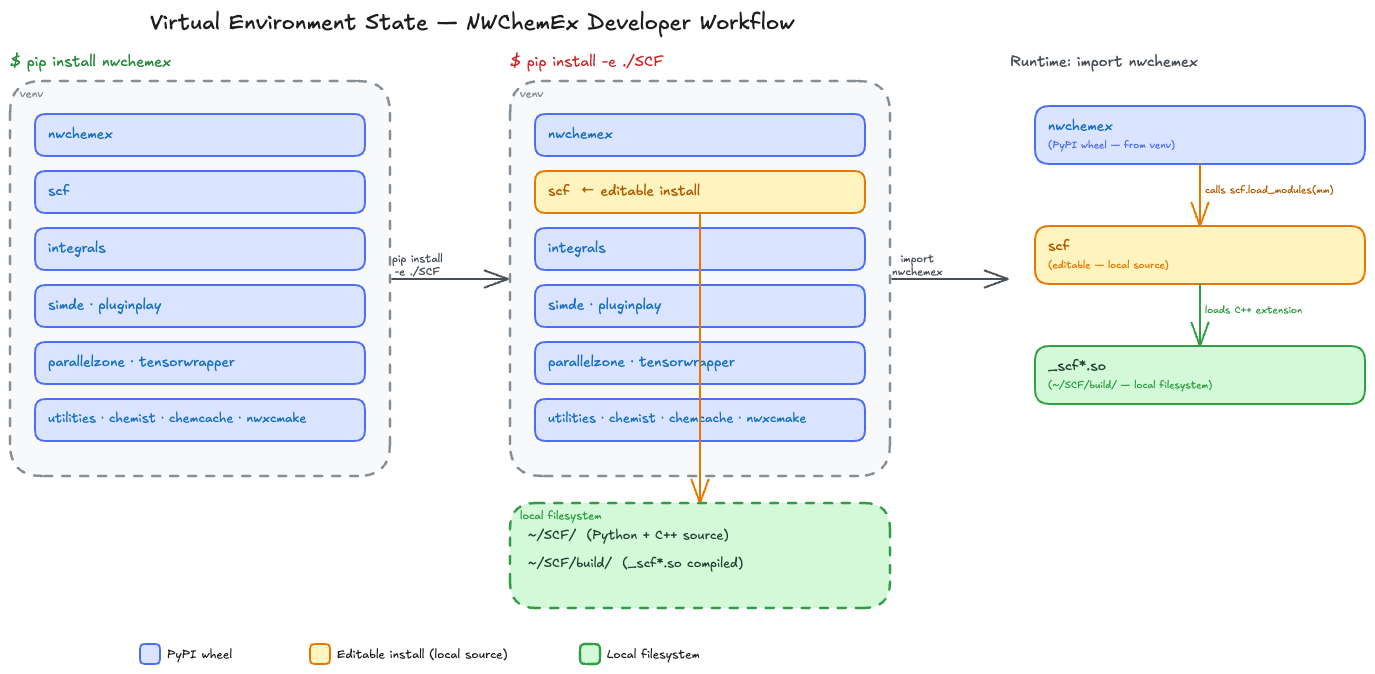Click the 'Runtime: import nwchemex' heading
The image size is (1375, 674).
click(1104, 62)
